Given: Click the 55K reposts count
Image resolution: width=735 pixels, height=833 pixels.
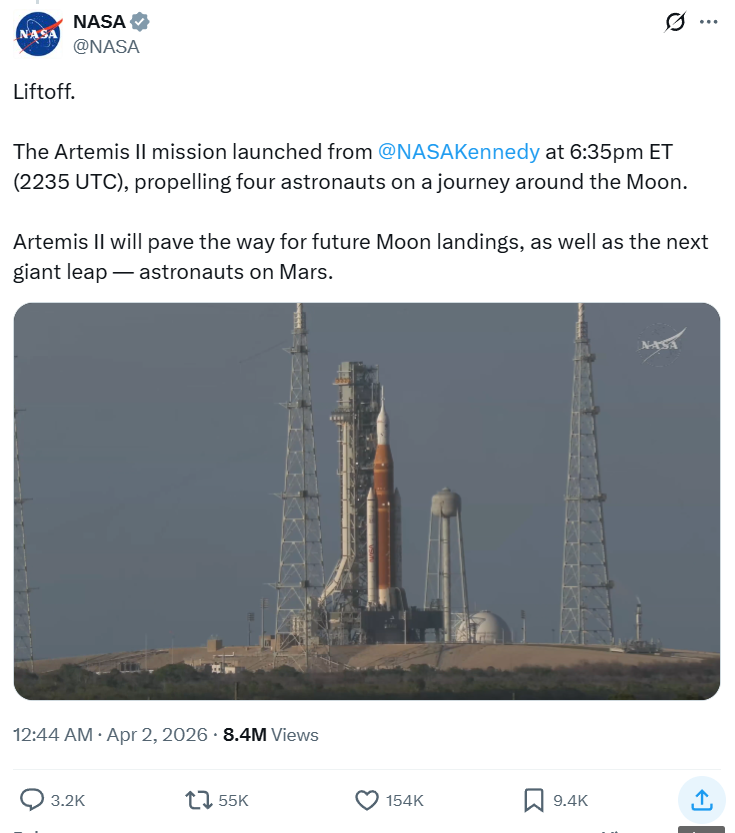Looking at the screenshot, I should tap(233, 800).
